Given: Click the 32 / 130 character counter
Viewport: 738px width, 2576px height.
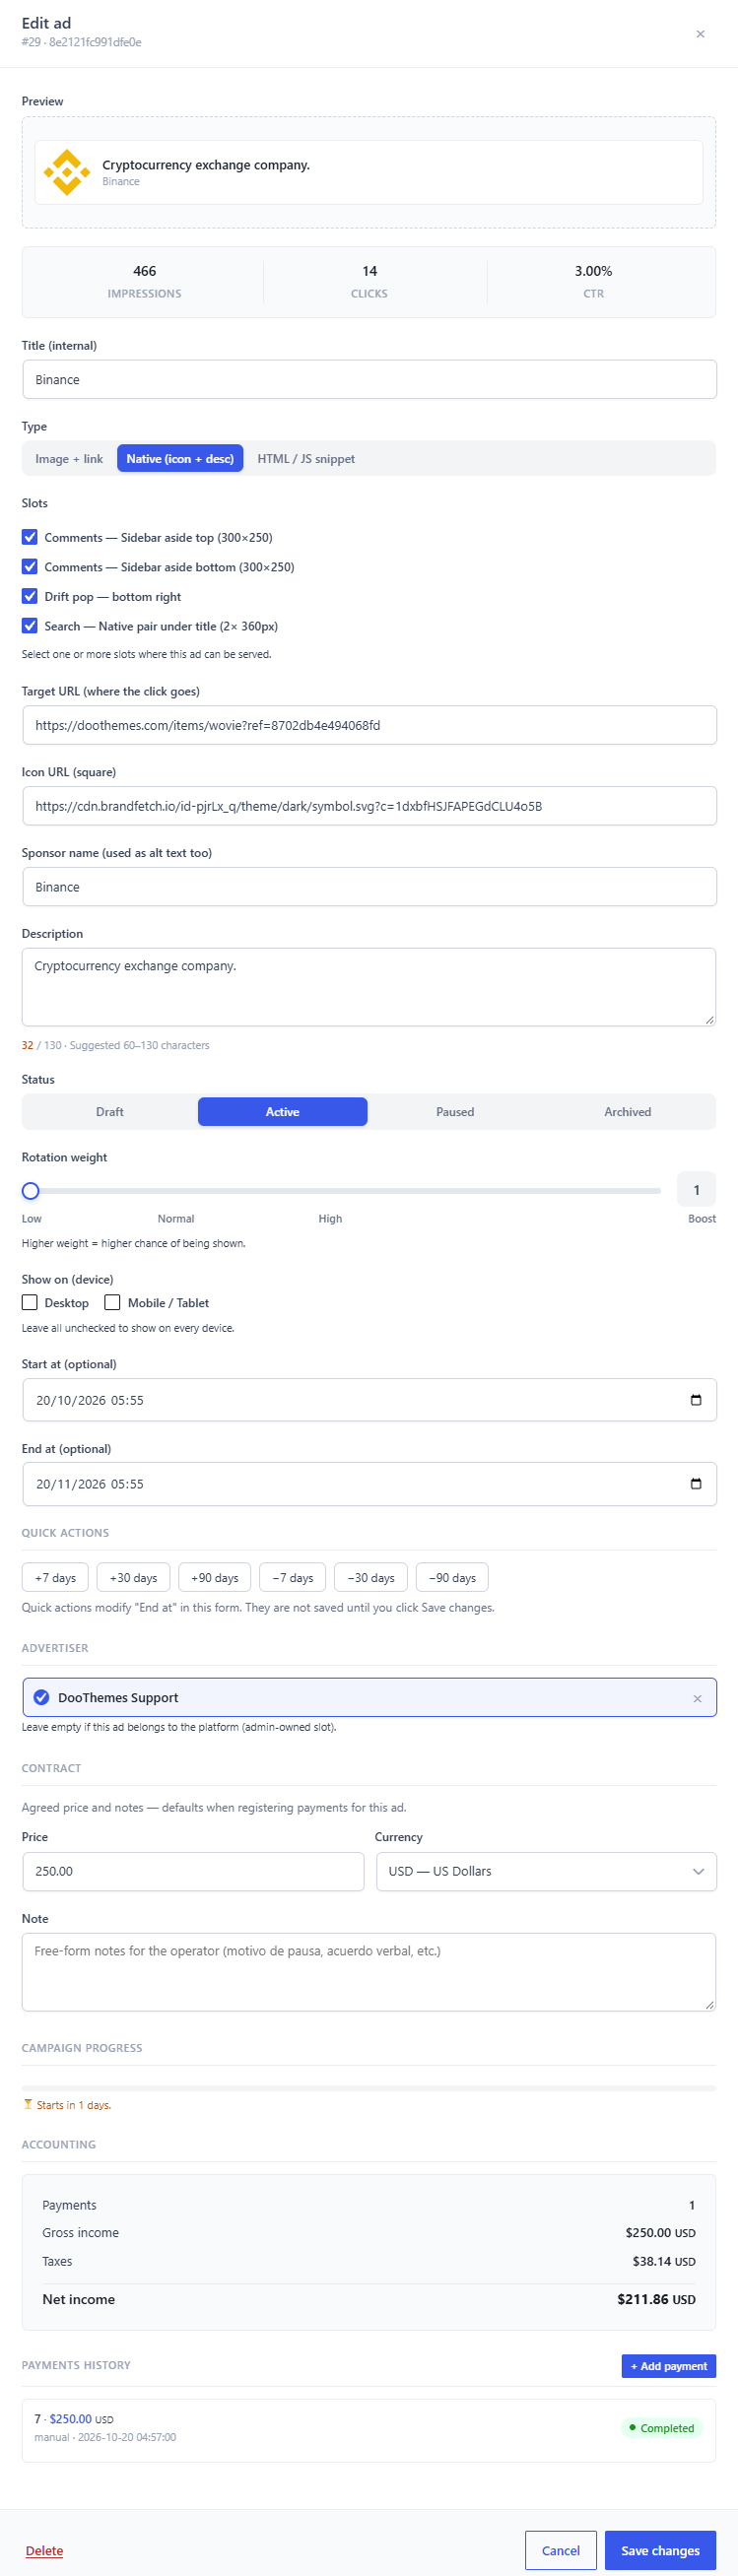Looking at the screenshot, I should tap(41, 1045).
